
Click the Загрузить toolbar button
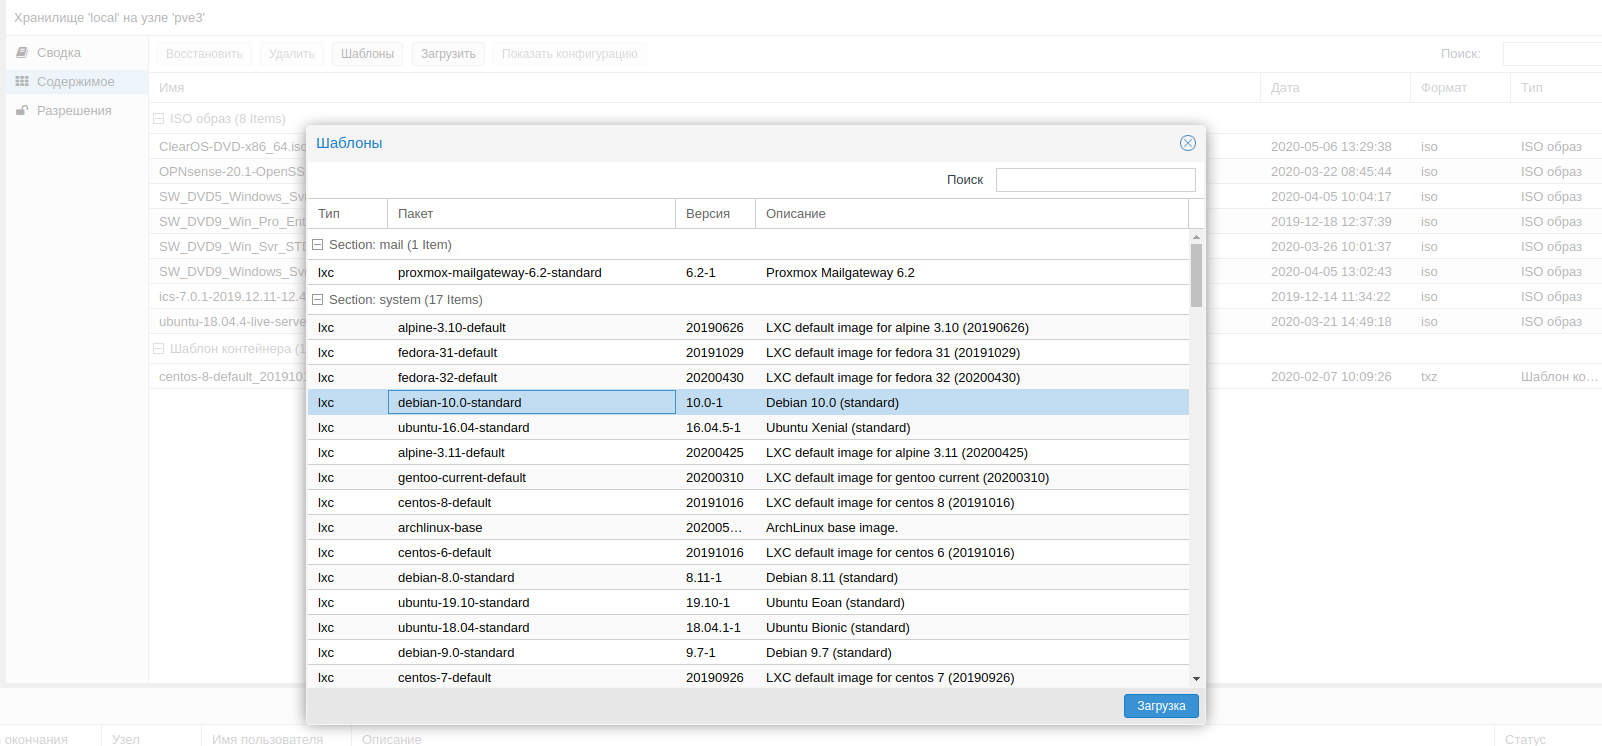(x=448, y=54)
